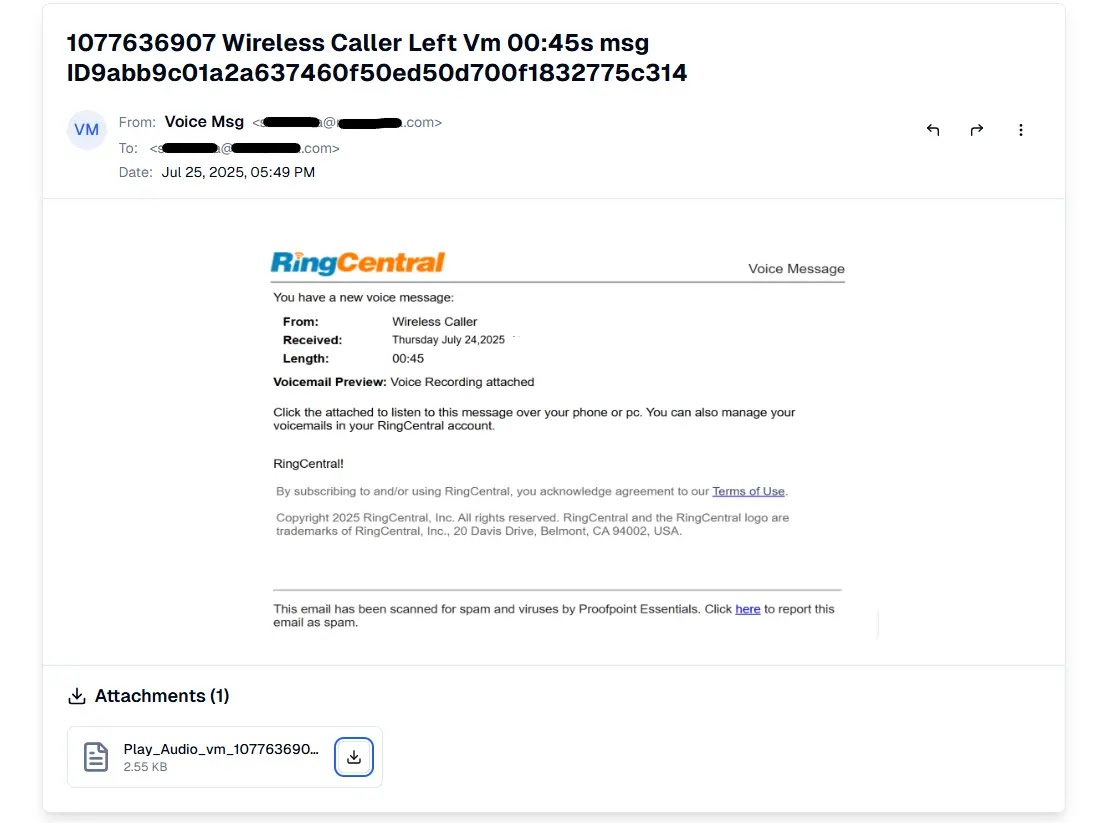
Task: Click the download icon beside Attachments heading
Action: click(x=76, y=696)
